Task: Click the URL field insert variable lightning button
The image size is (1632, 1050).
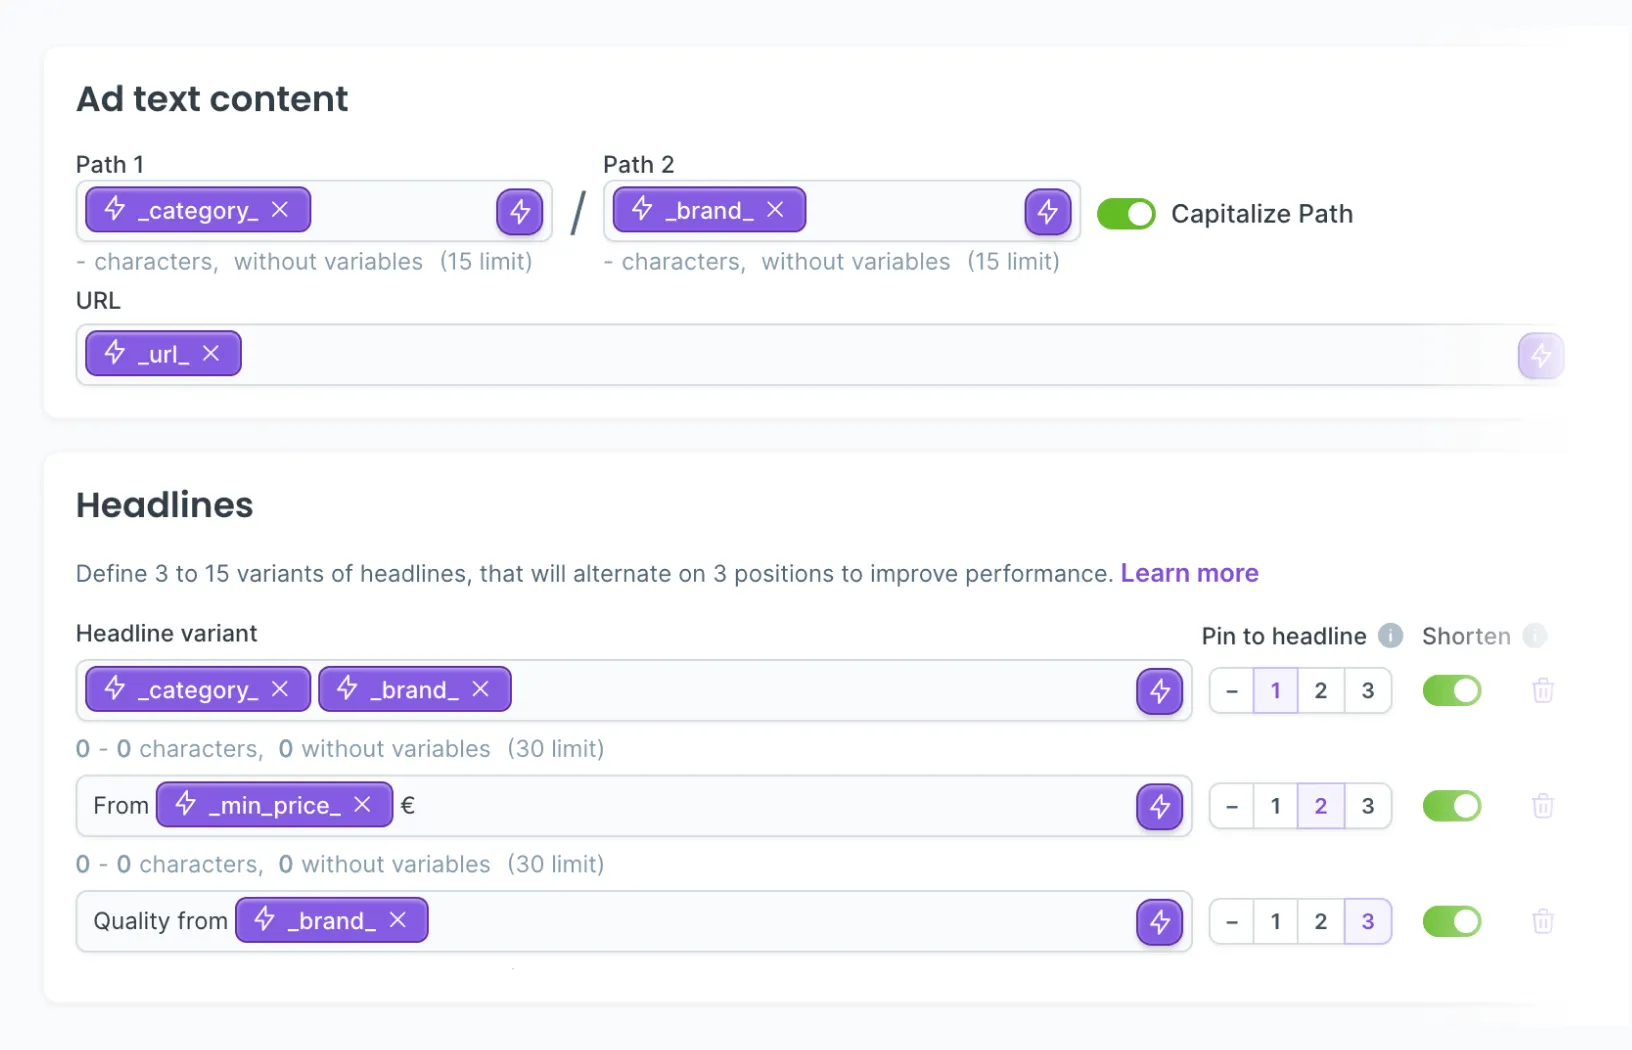Action: coord(1540,355)
